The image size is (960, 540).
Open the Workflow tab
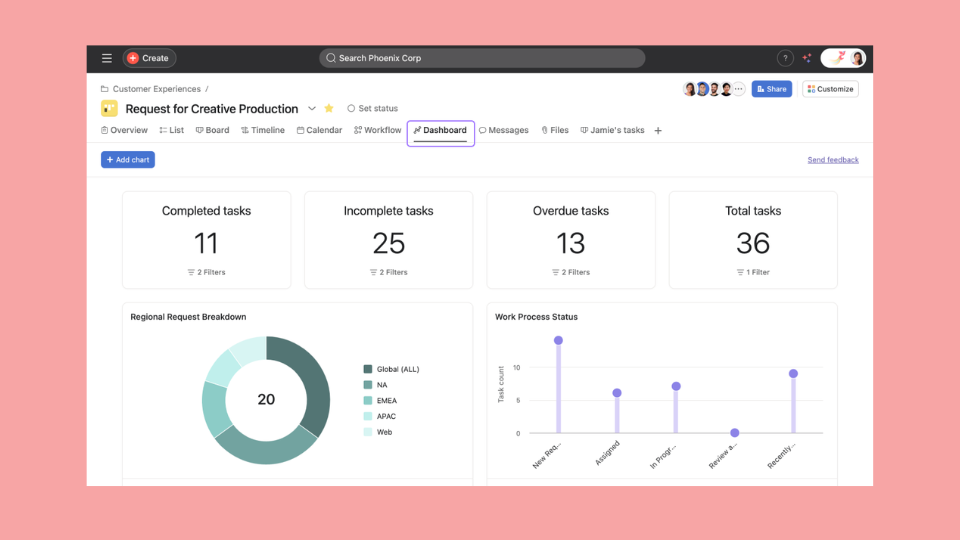[377, 131]
